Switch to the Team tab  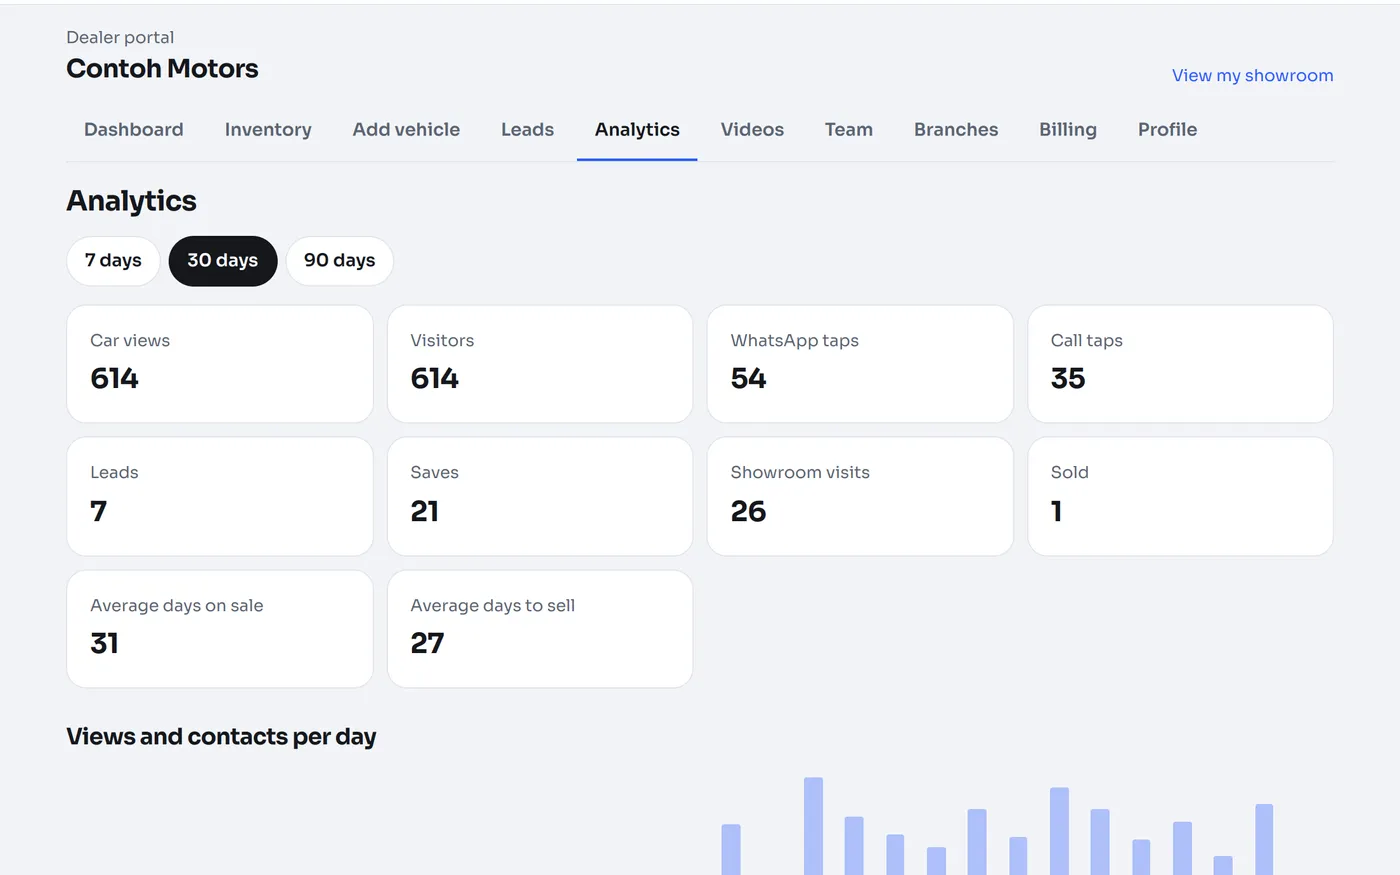pyautogui.click(x=849, y=130)
